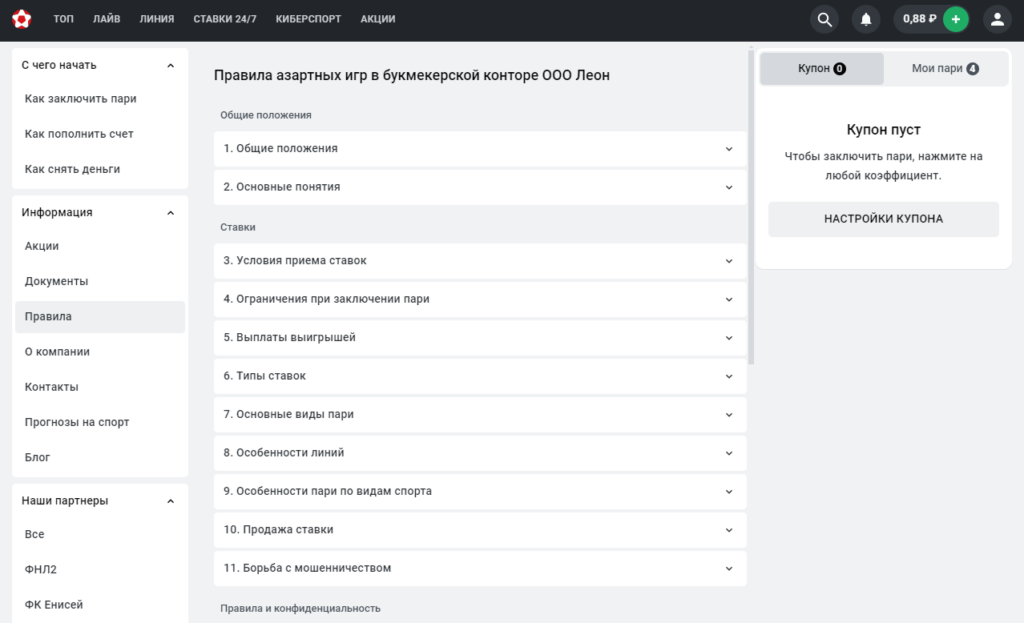1024x623 pixels.
Task: Open ЛИНИЯ in the top menu
Action: coord(157,19)
